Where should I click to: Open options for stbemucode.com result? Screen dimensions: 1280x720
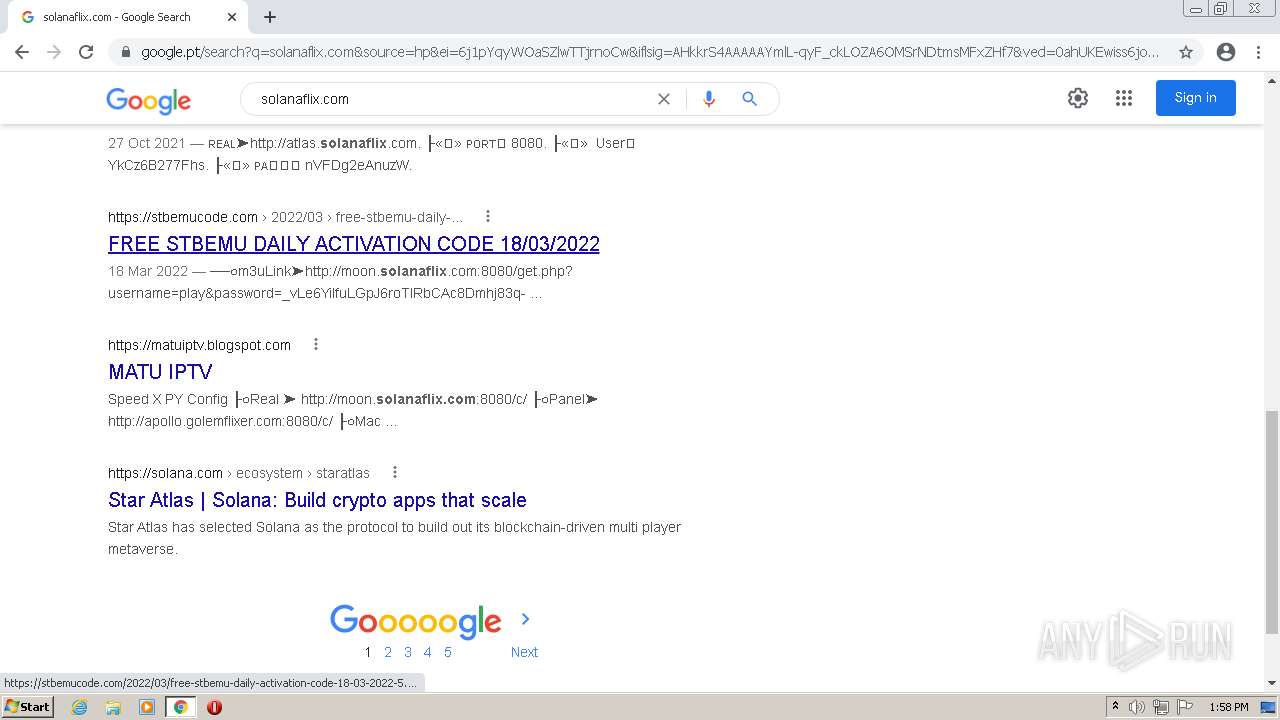[488, 216]
